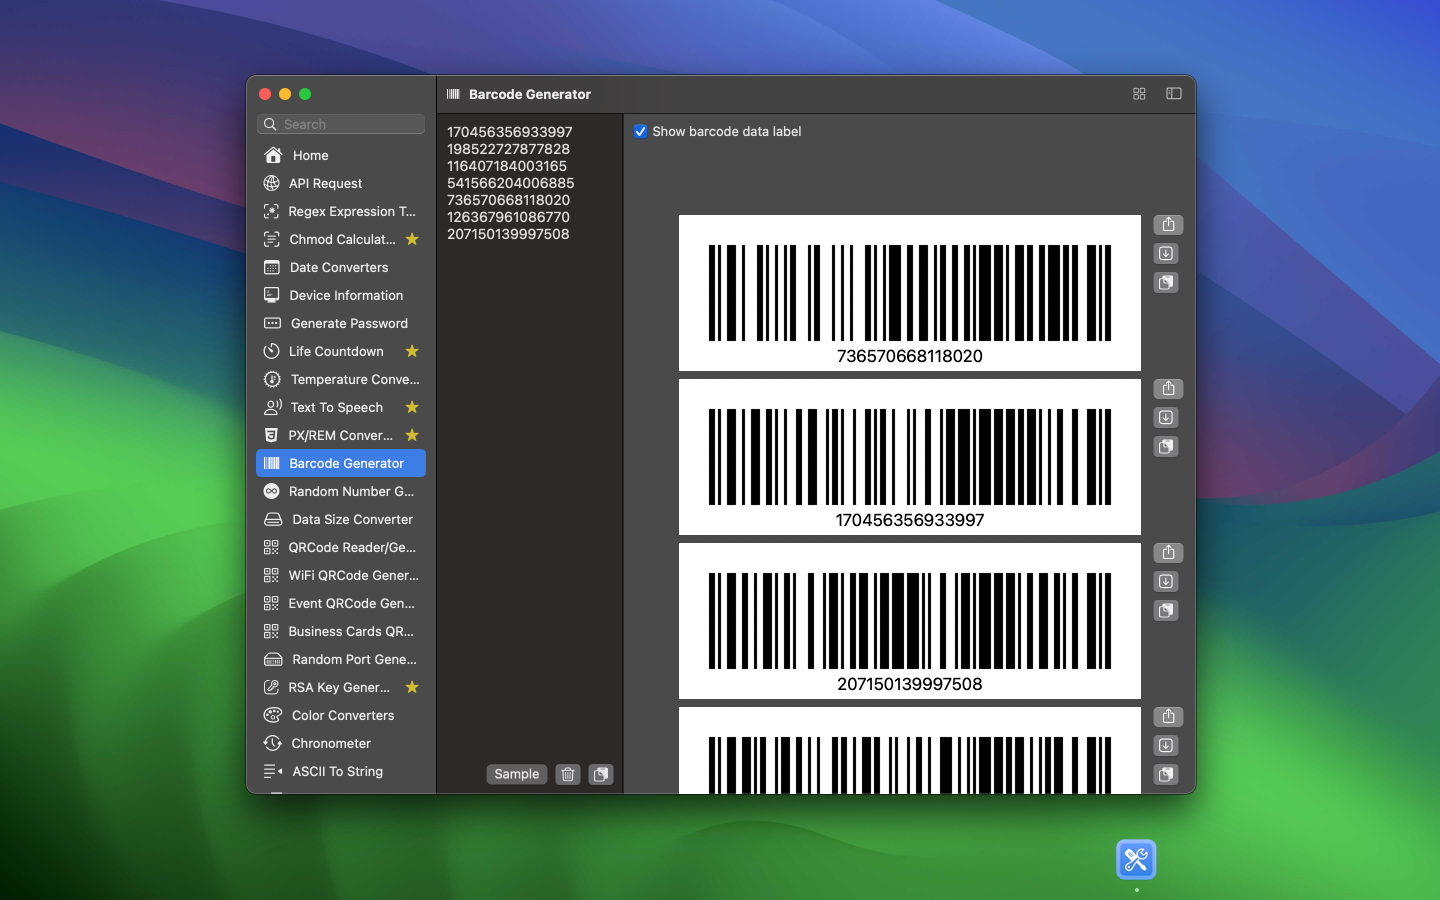This screenshot has width=1440, height=900.
Task: Toggle favorite star on RSA Key Generator
Action: pos(412,687)
